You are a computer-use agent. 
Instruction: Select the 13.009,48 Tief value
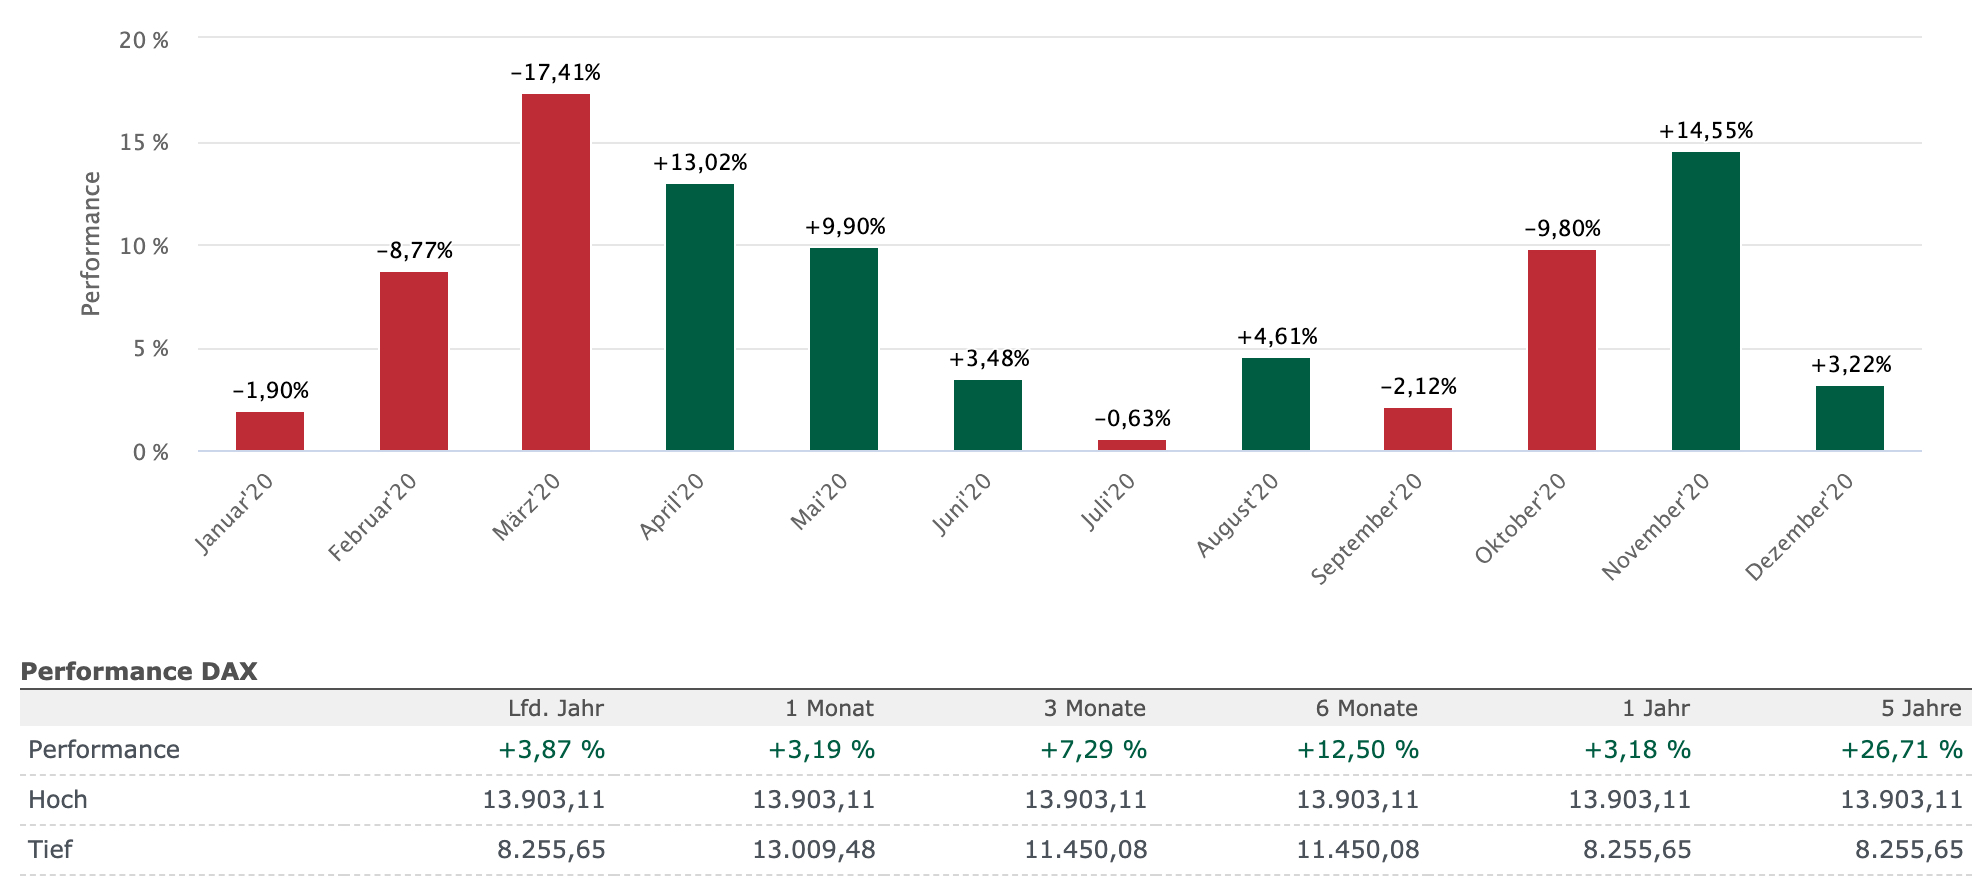pos(814,850)
